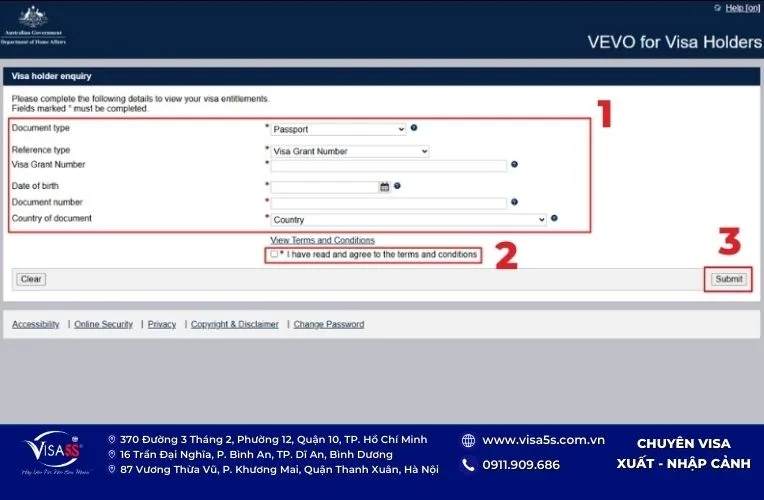
Task: Click the Visa5S logo in banner
Action: [54, 453]
